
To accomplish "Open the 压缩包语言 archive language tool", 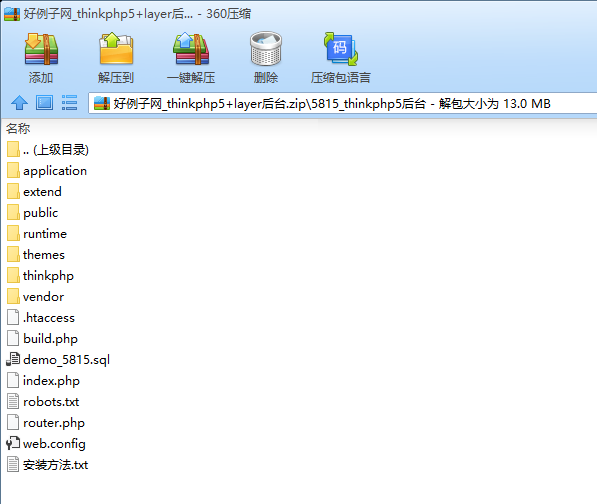I will click(x=341, y=49).
